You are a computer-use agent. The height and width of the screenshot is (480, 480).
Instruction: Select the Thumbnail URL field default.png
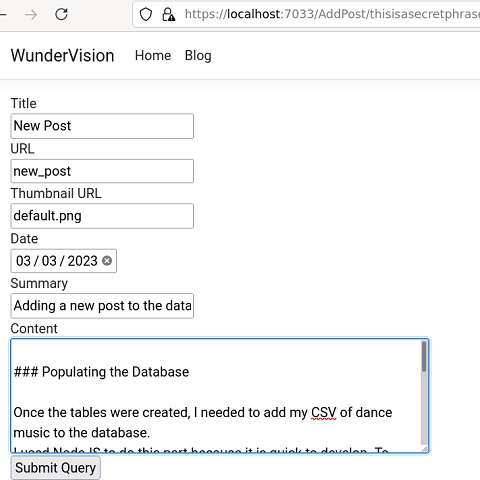coord(102,216)
